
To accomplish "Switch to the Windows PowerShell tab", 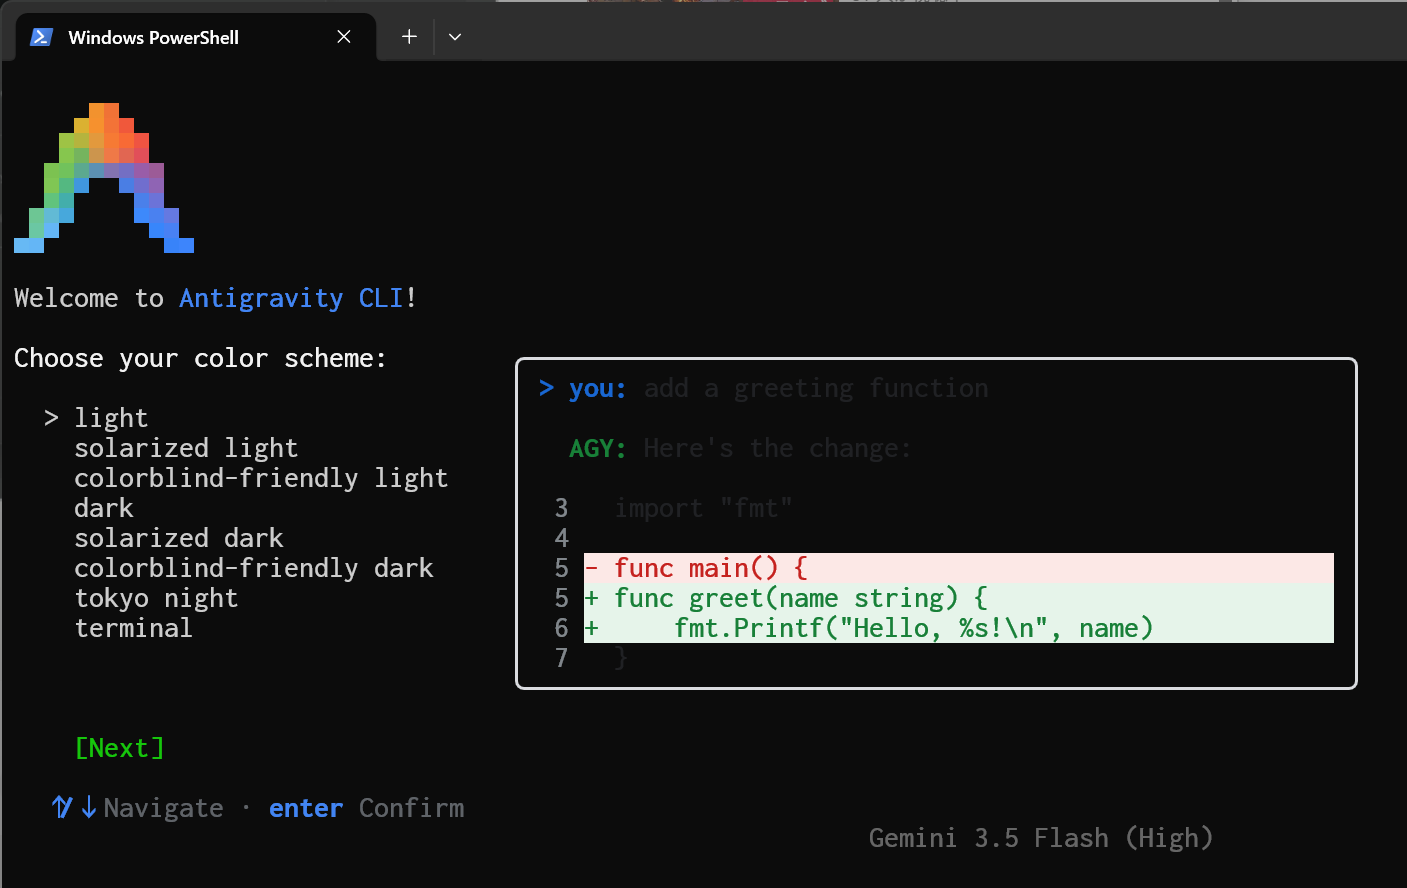I will pyautogui.click(x=196, y=37).
